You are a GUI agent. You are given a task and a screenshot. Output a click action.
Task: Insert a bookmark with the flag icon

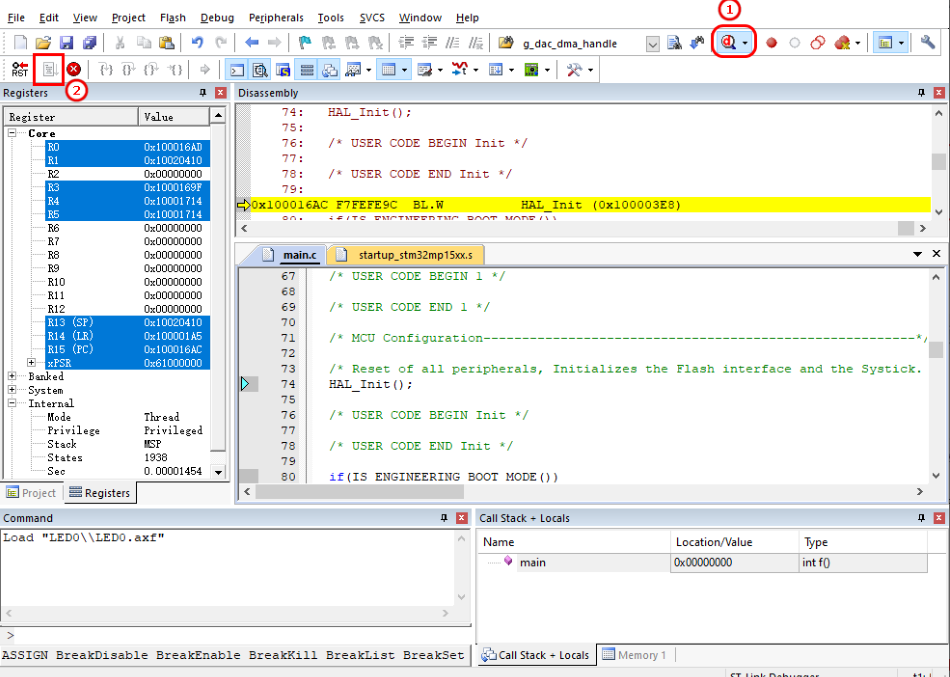[x=305, y=43]
